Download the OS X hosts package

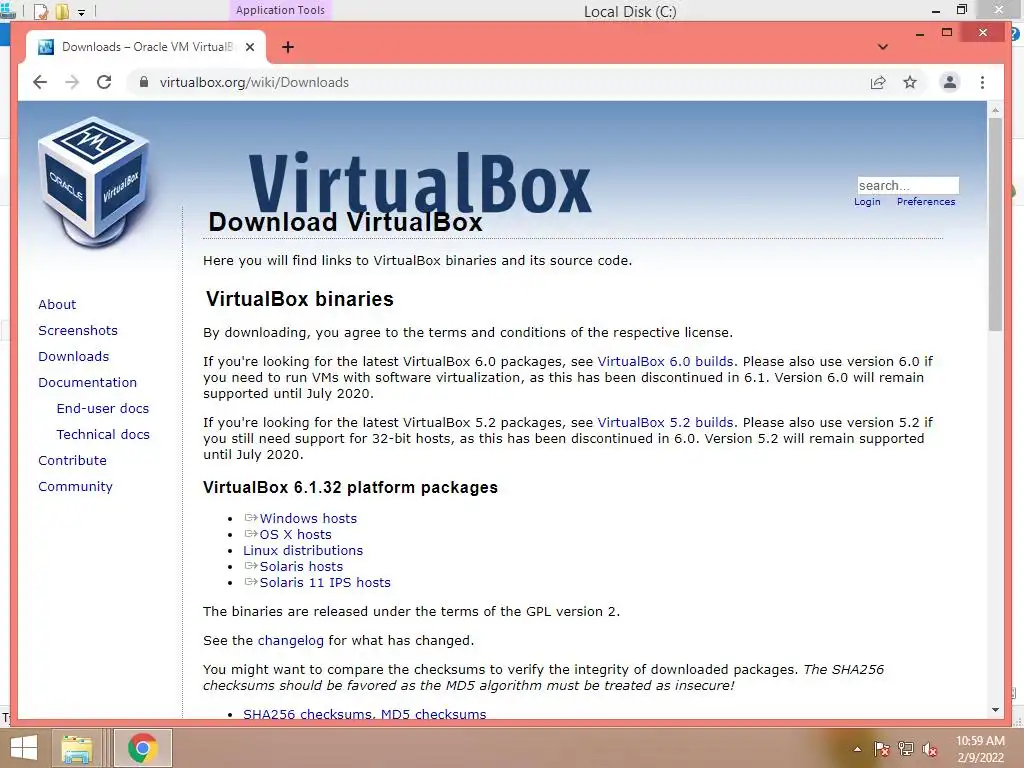point(295,534)
